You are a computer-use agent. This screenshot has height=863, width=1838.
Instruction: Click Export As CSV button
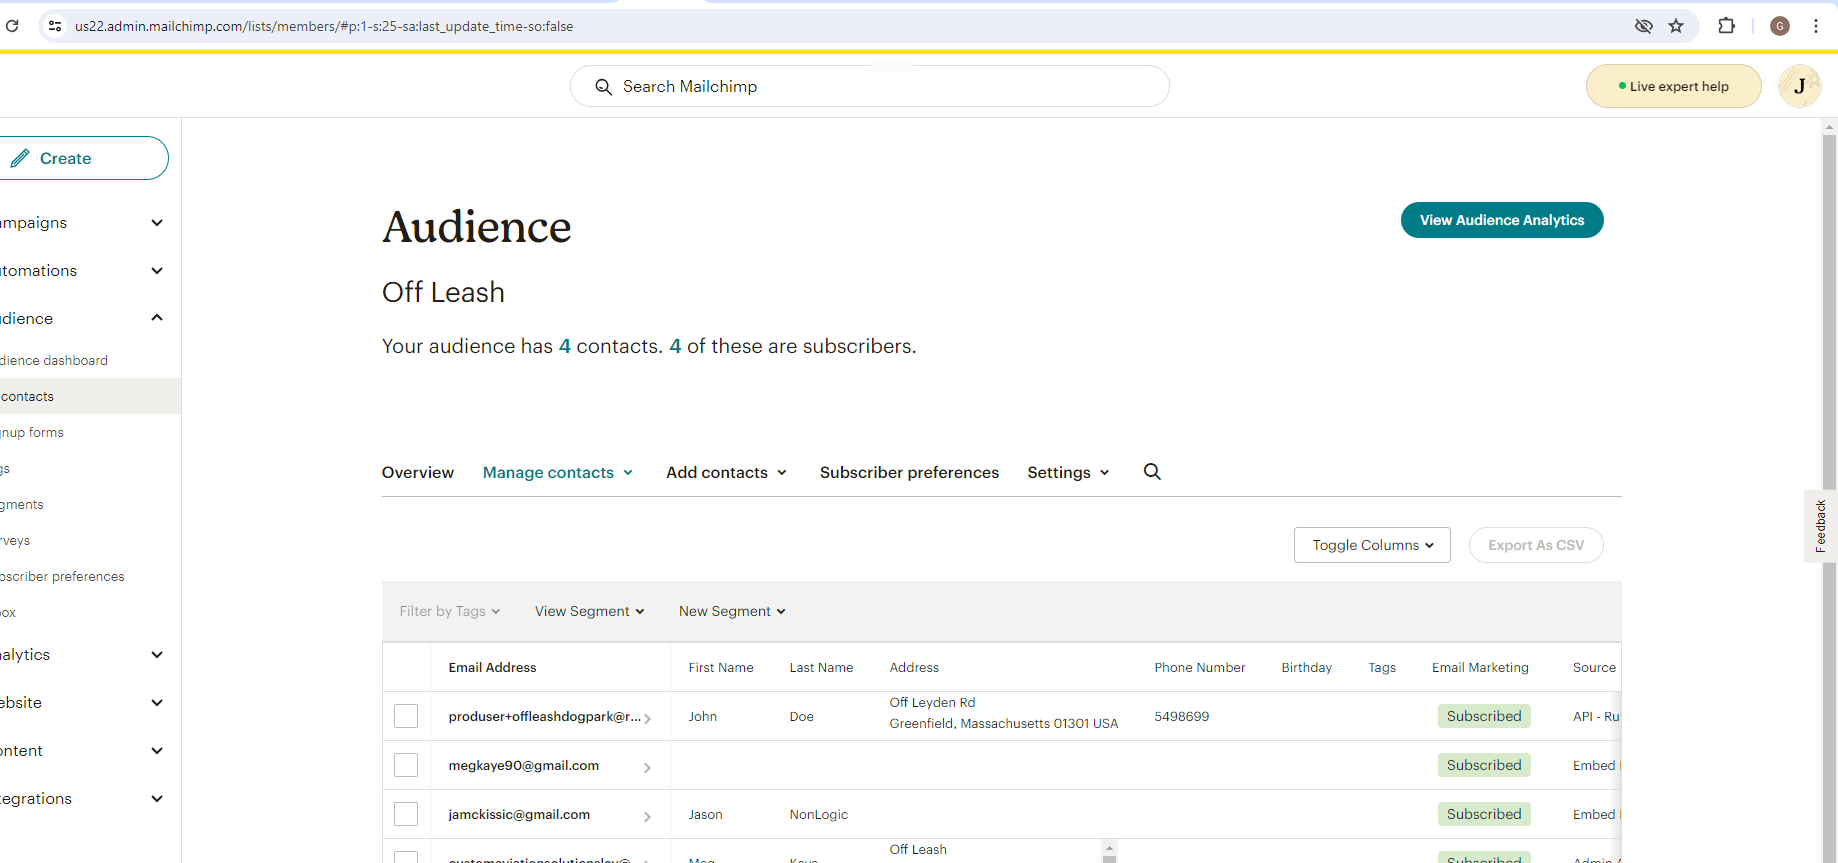1536,545
